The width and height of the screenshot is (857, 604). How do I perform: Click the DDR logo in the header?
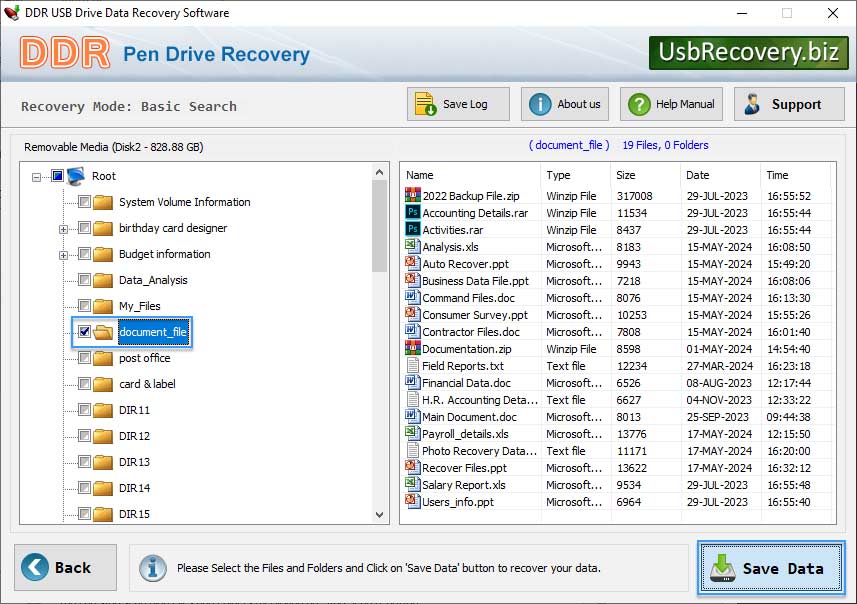pyautogui.click(x=64, y=53)
